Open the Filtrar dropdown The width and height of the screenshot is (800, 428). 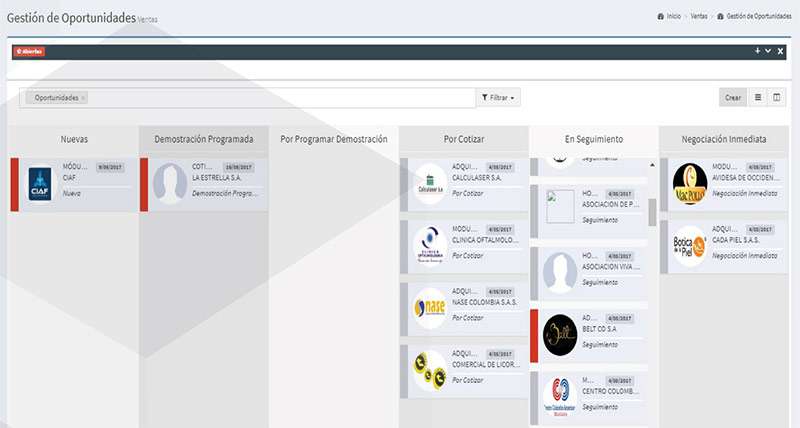[499, 98]
